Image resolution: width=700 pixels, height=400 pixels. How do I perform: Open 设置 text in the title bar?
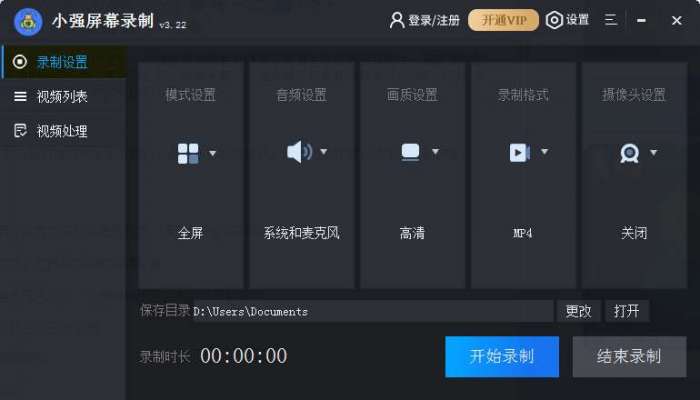(578, 20)
